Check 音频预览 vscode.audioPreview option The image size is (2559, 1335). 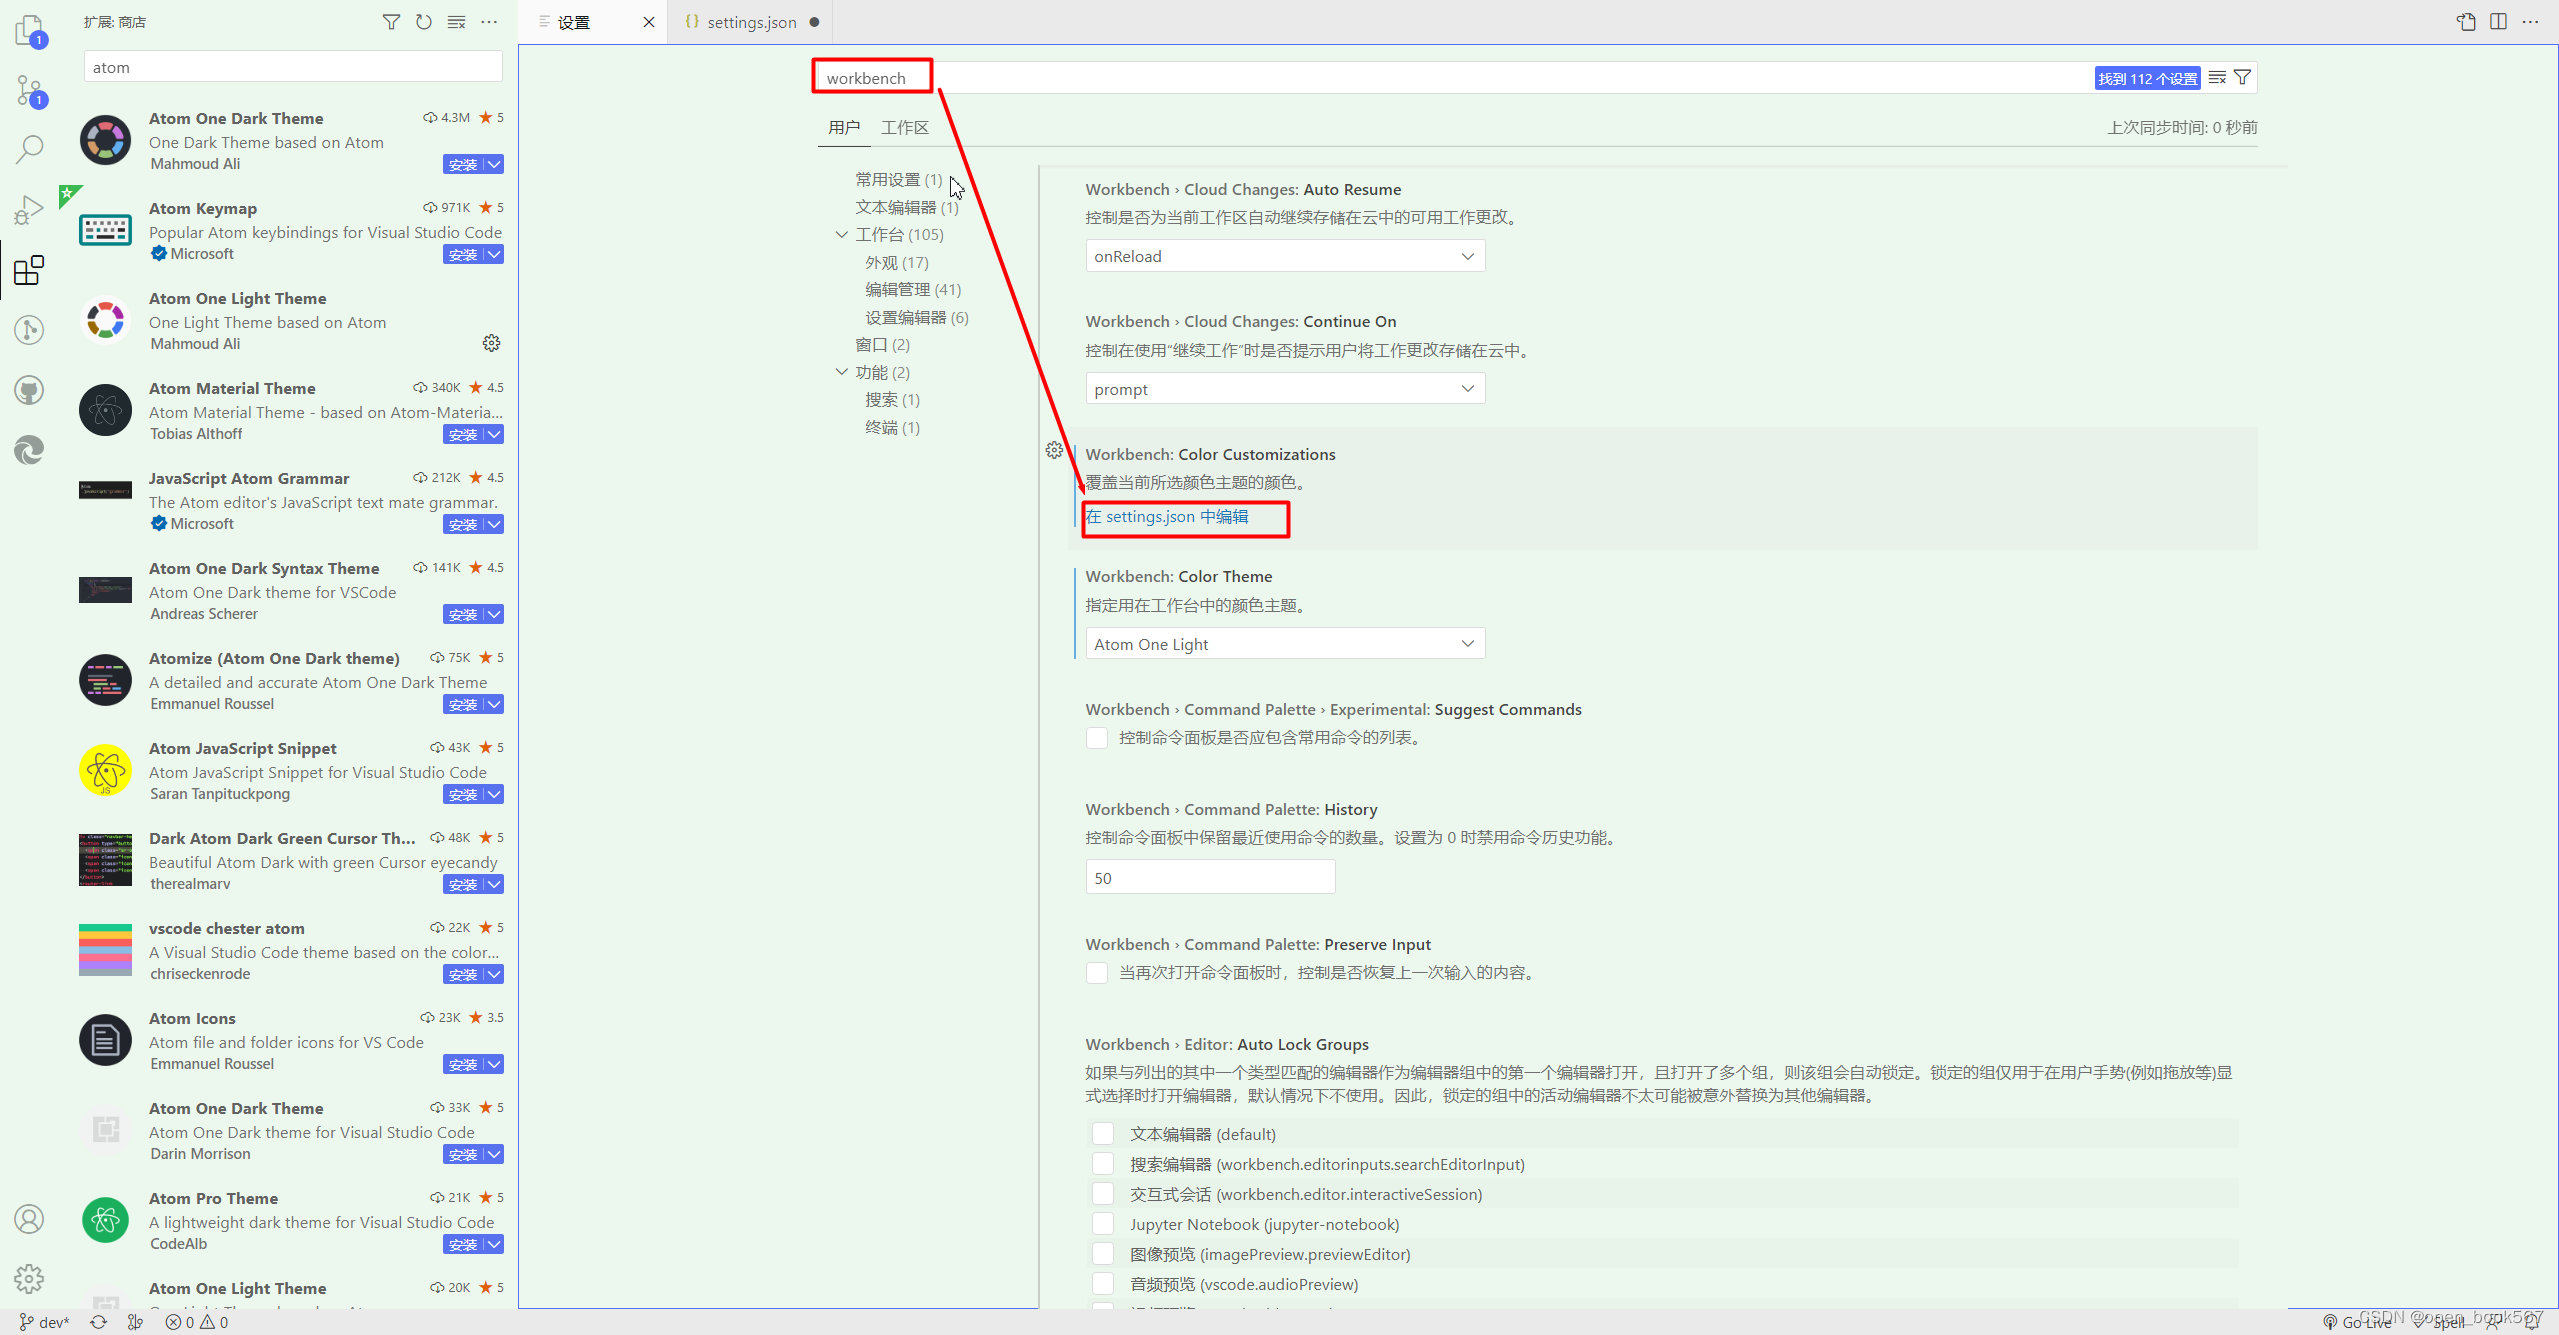point(1103,1283)
